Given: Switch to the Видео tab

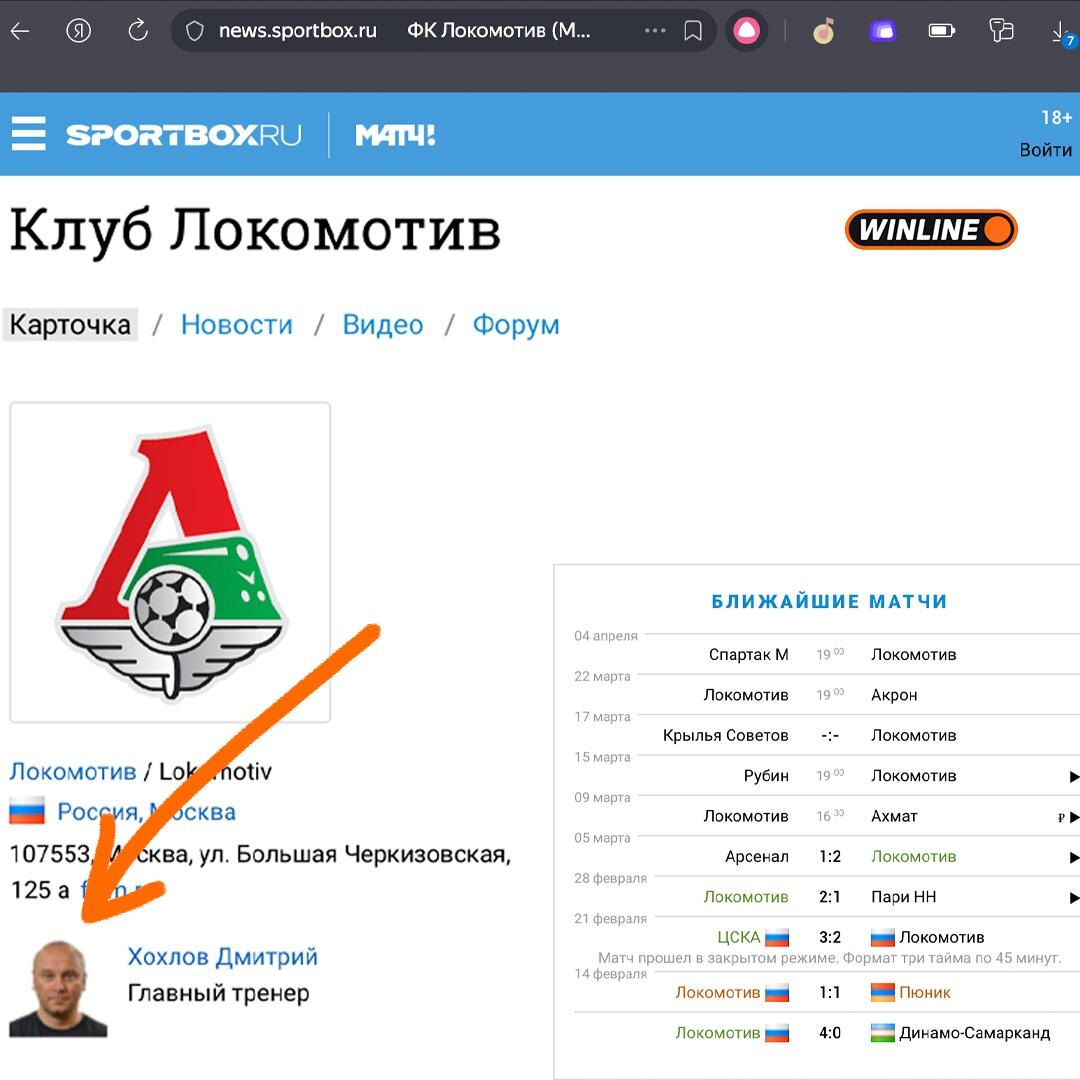Looking at the screenshot, I should pos(383,324).
